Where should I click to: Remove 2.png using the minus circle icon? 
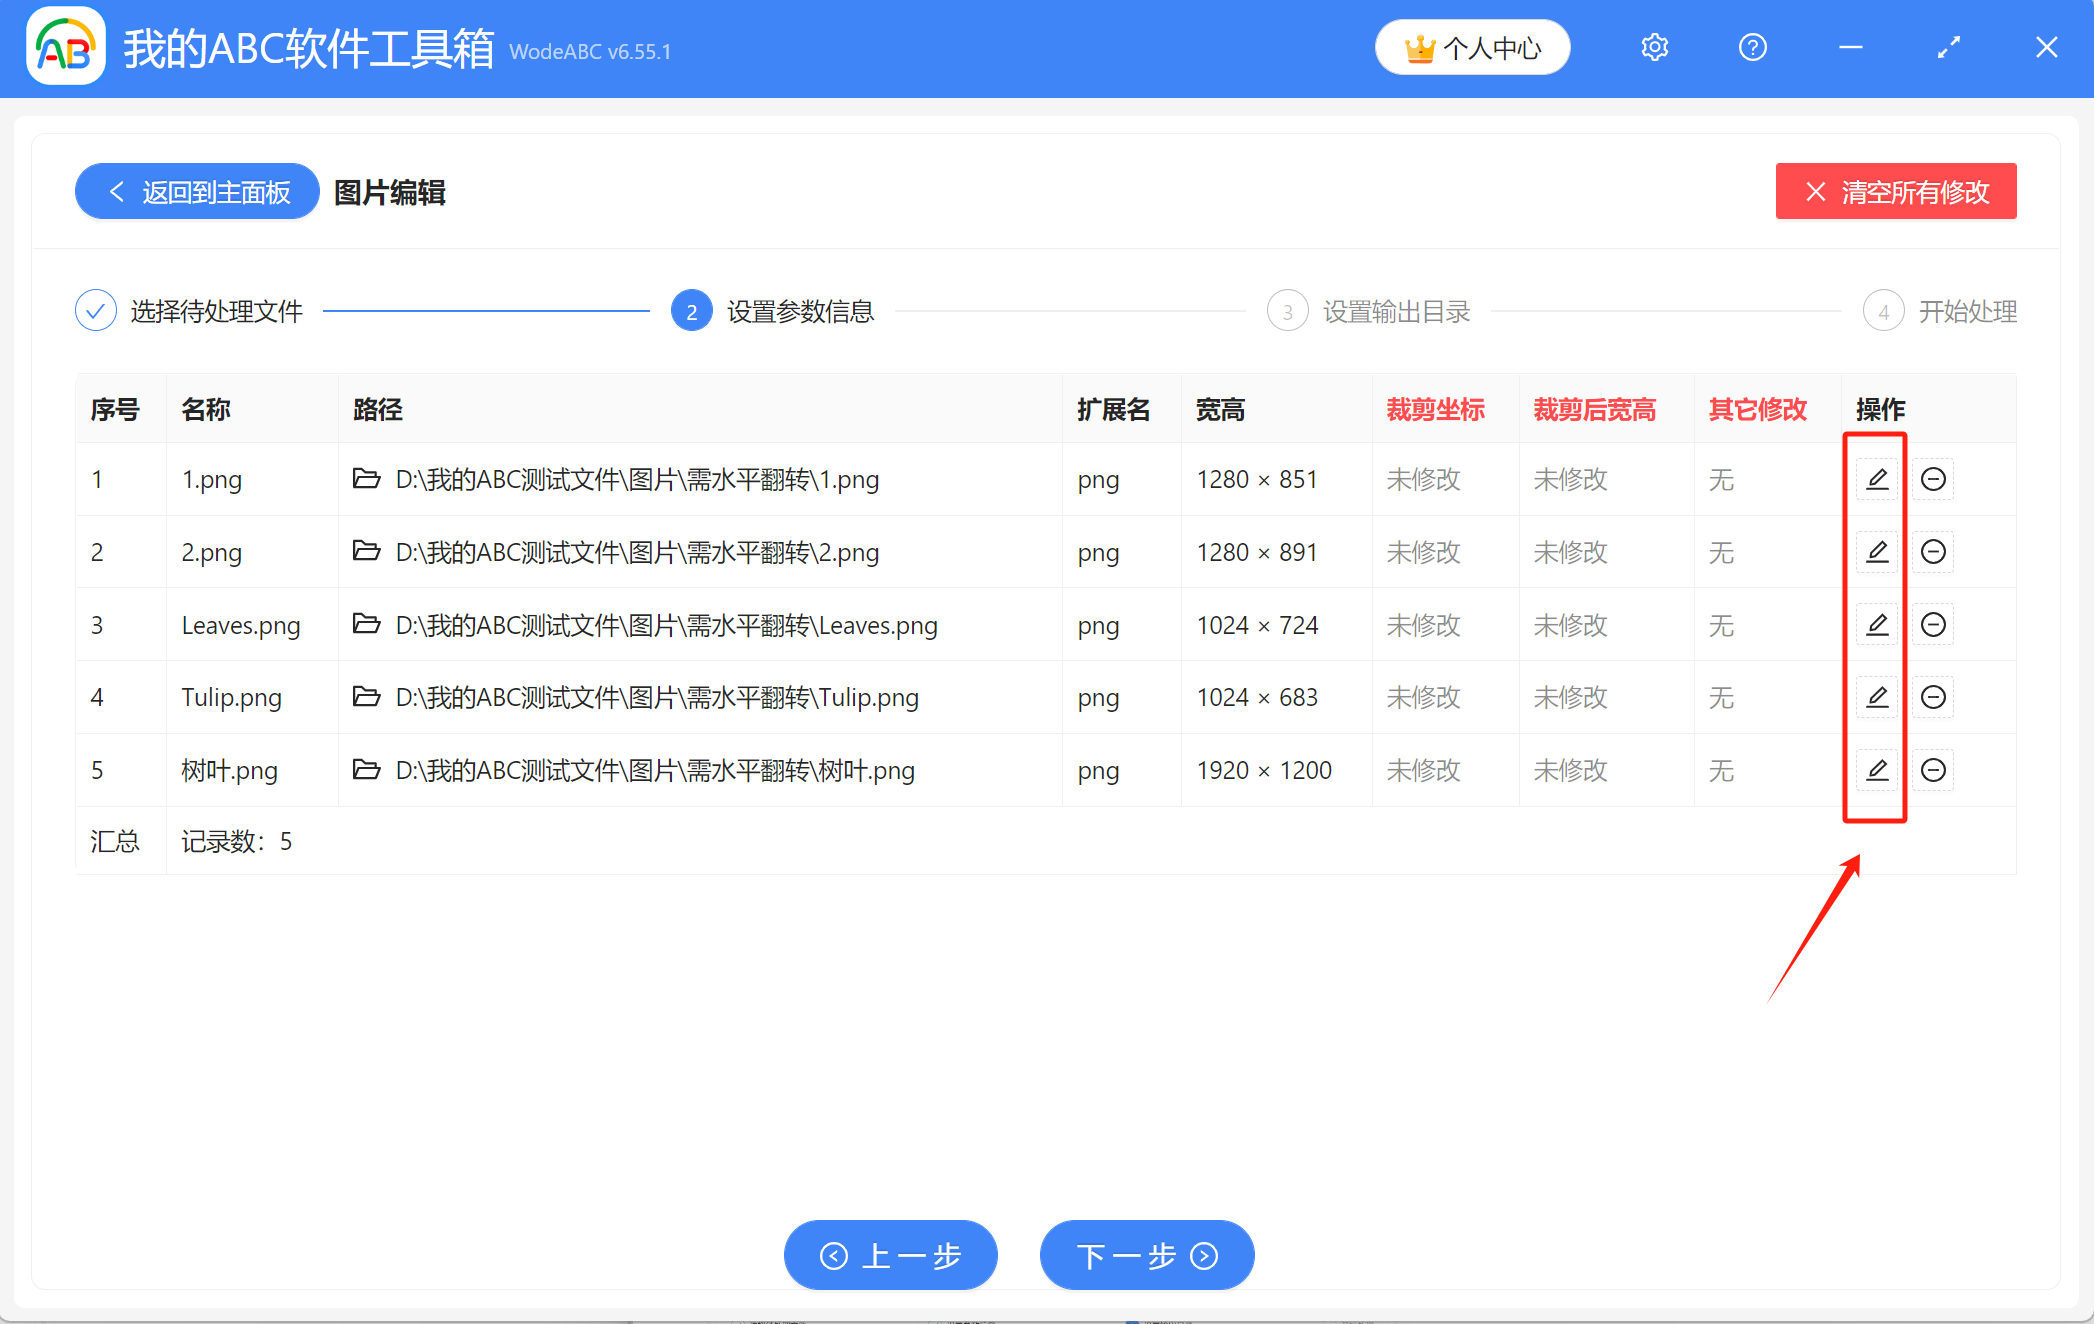point(1933,552)
